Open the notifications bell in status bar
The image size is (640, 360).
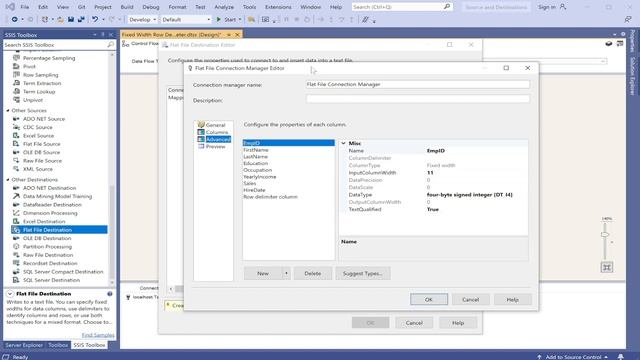(620, 357)
